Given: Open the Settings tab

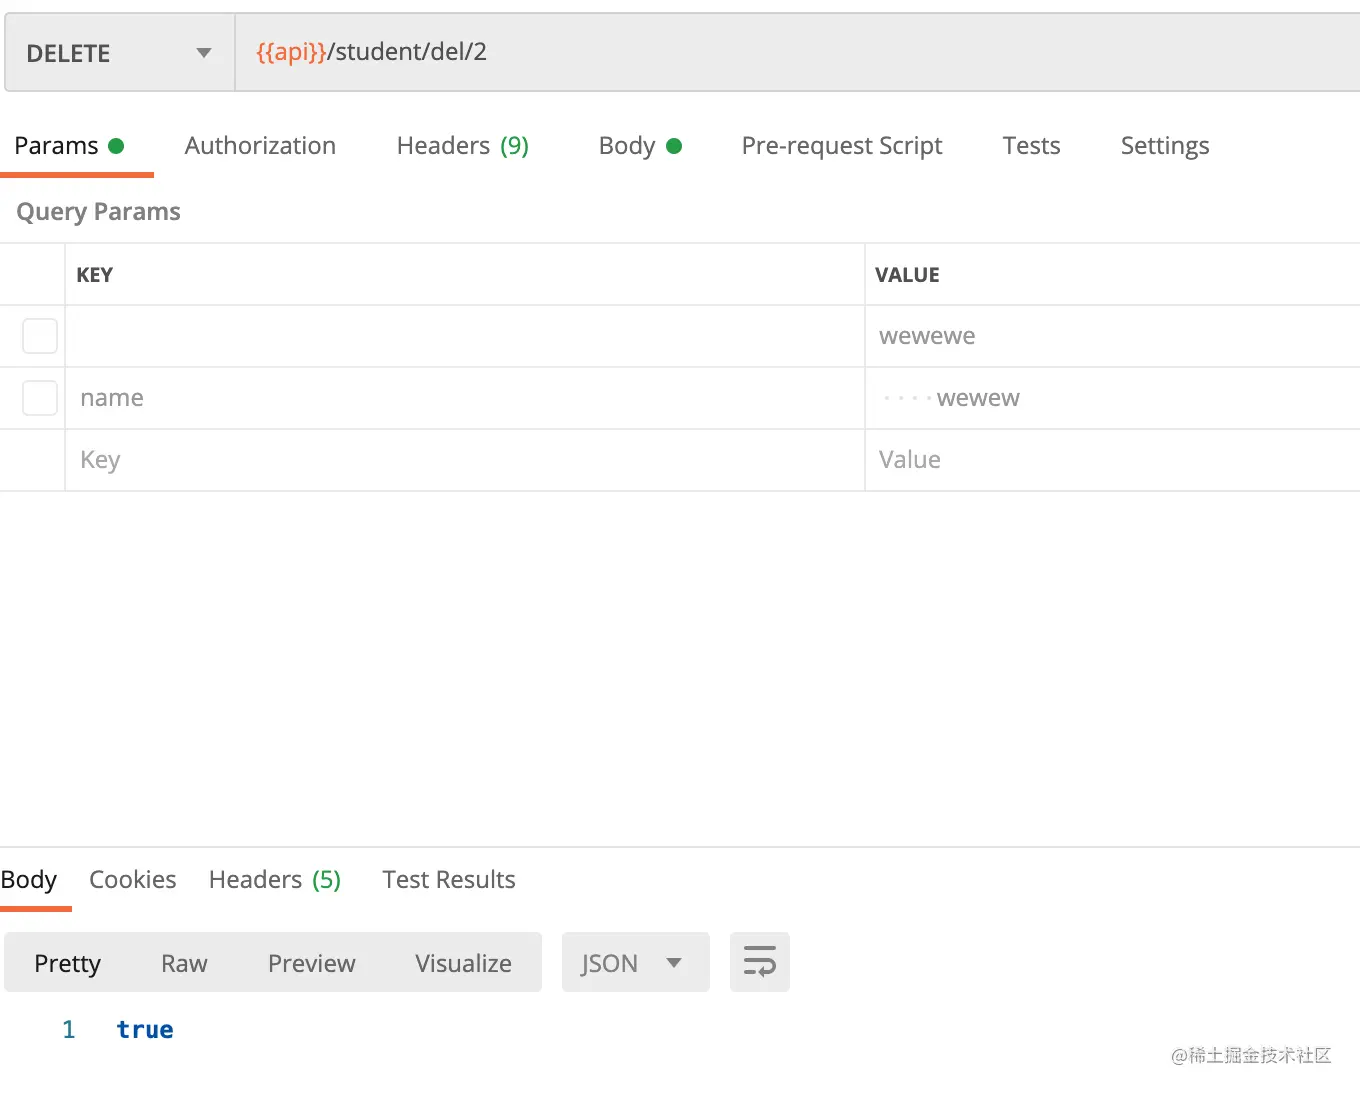Looking at the screenshot, I should coord(1165,146).
